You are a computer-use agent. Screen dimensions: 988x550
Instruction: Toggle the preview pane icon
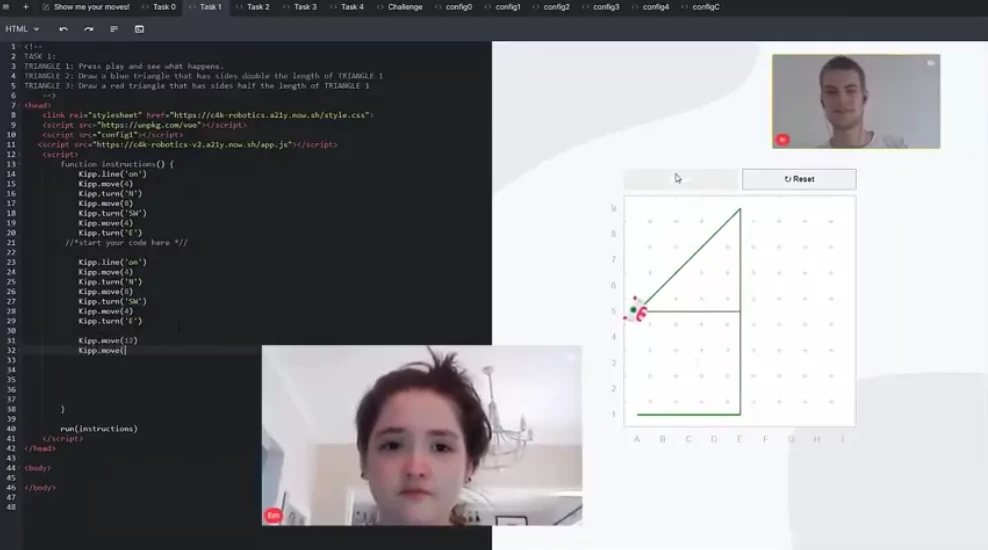(139, 29)
